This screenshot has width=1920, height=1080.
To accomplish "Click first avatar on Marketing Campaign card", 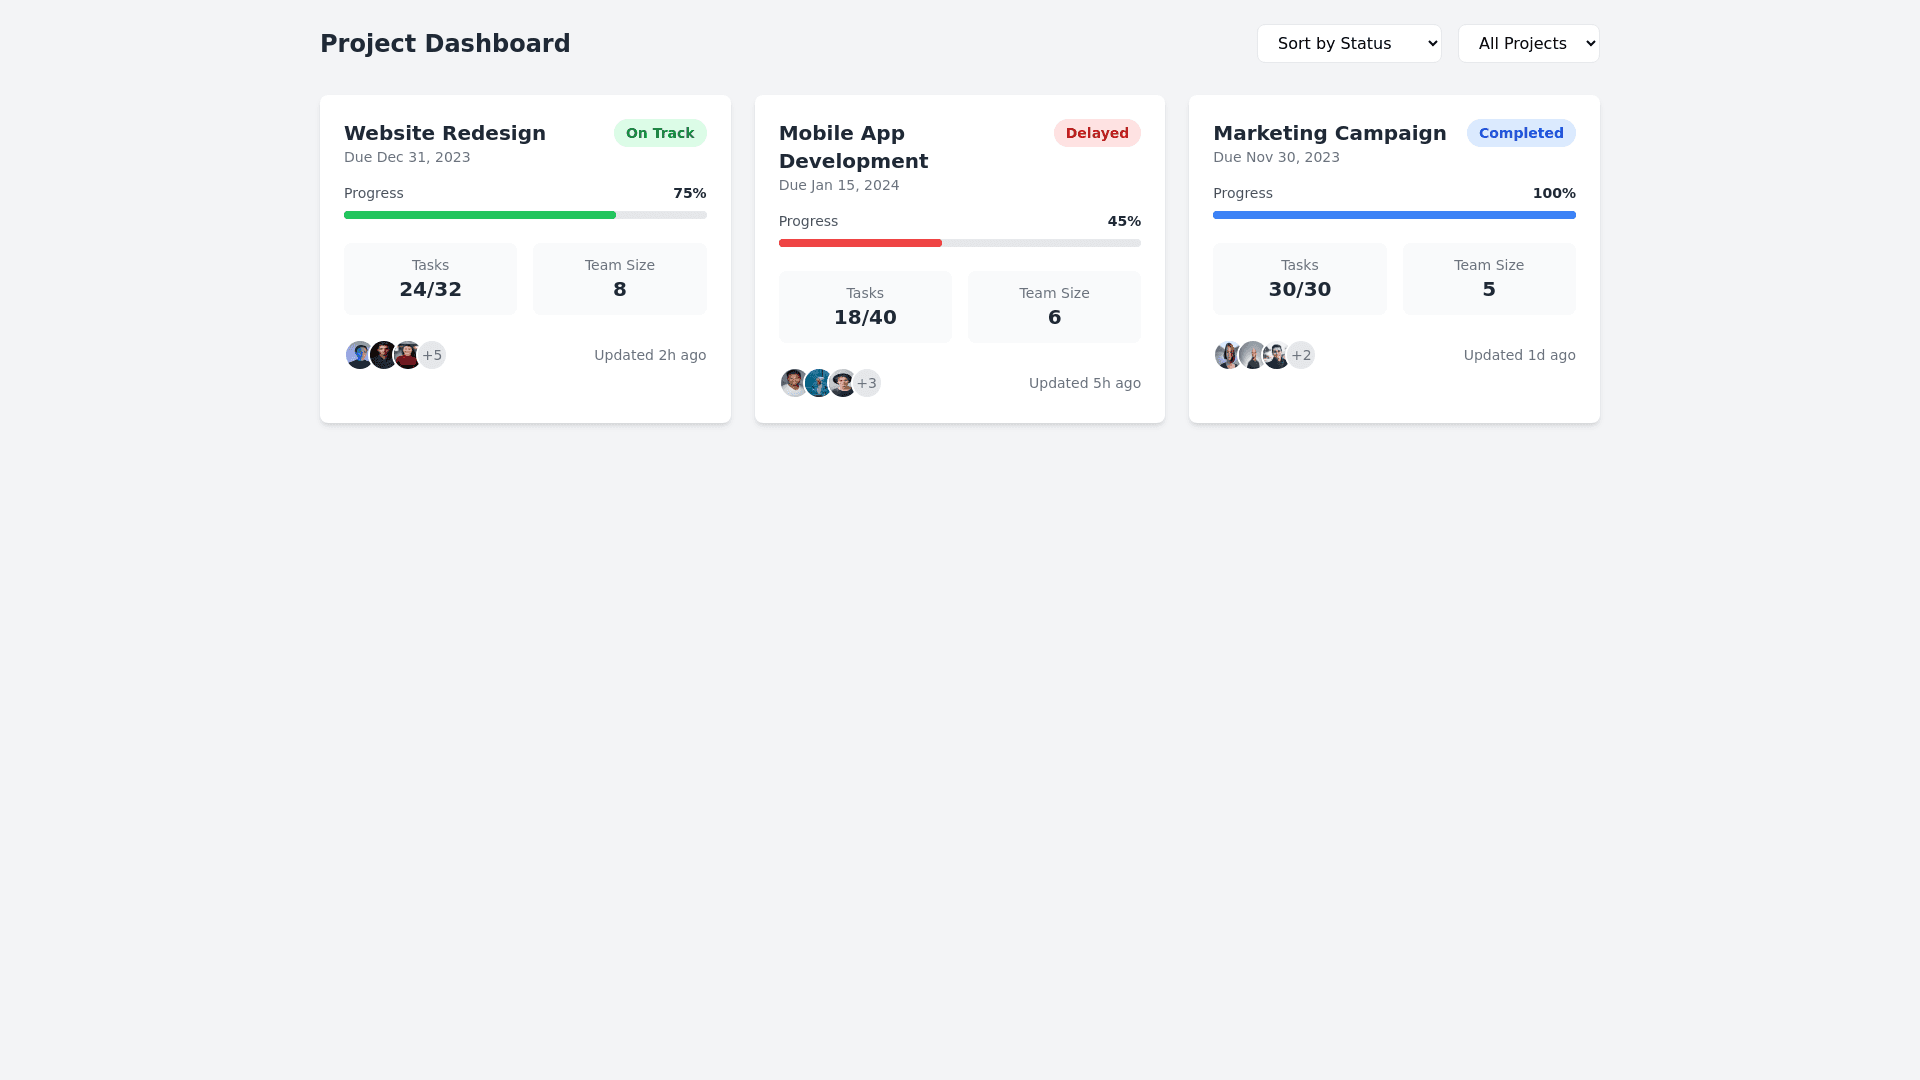I will pos(1226,355).
